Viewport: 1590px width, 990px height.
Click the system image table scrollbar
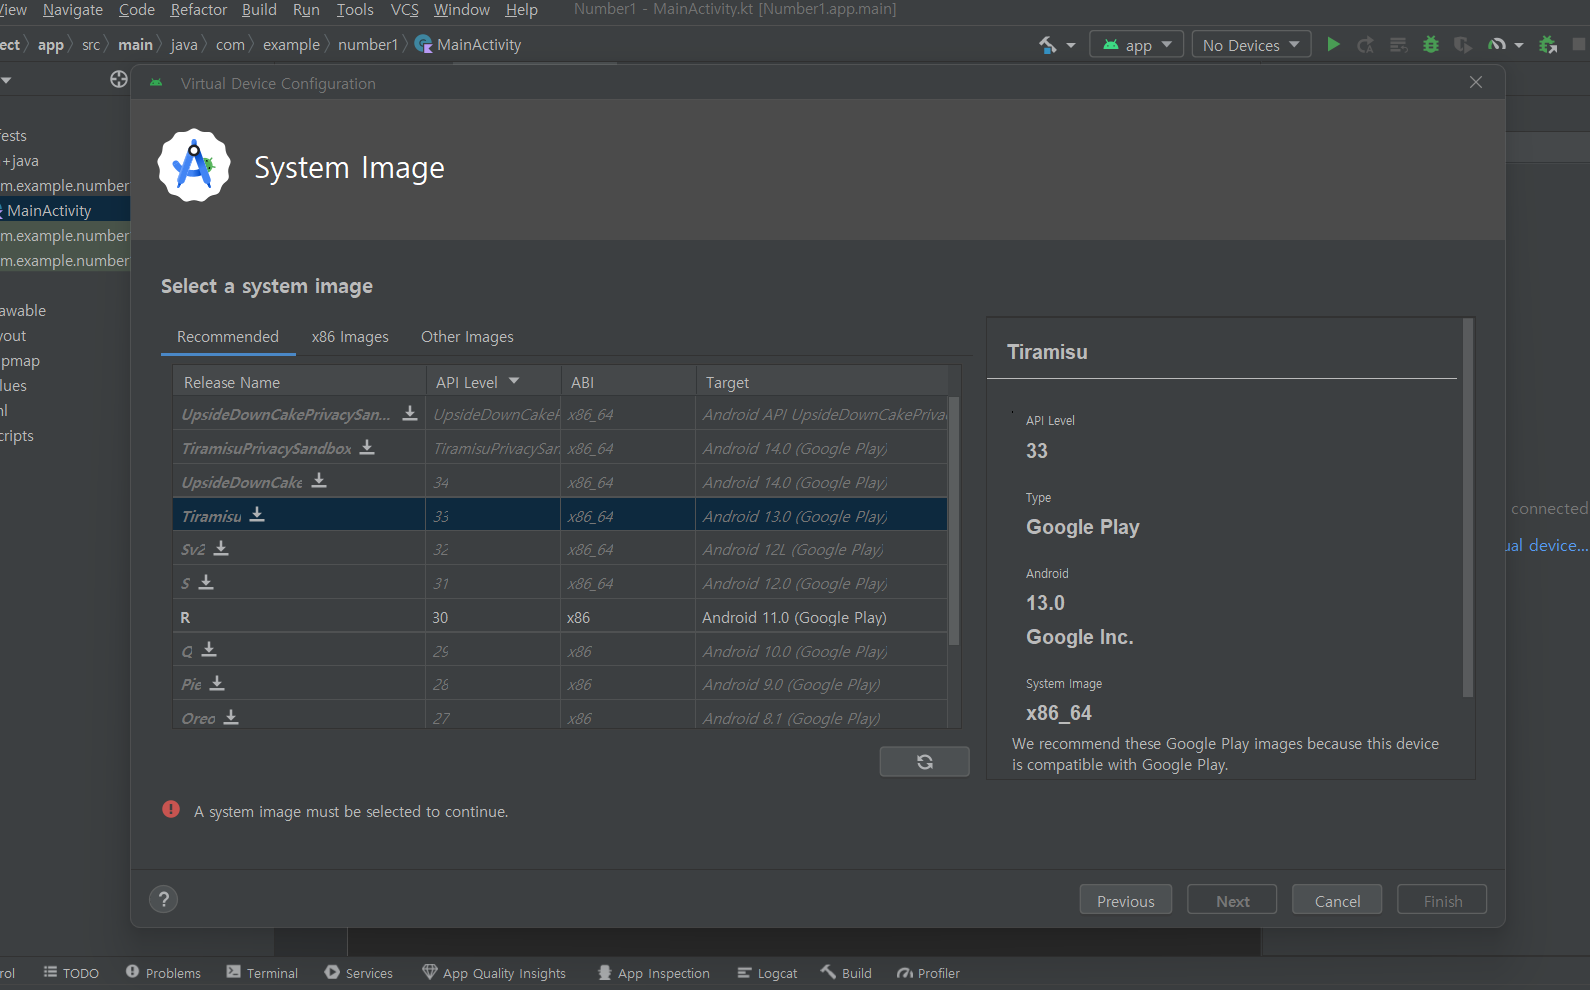pyautogui.click(x=954, y=521)
